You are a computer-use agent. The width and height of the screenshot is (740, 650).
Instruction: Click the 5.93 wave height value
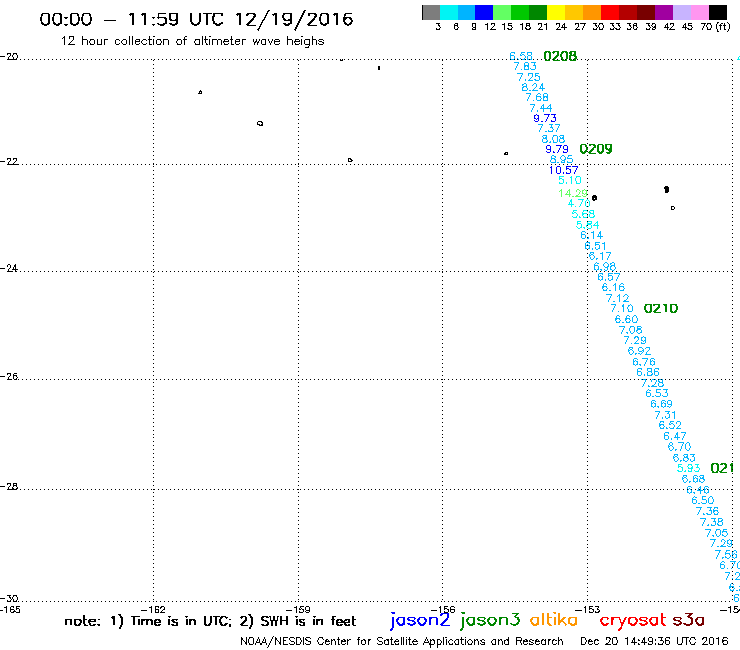(x=689, y=468)
